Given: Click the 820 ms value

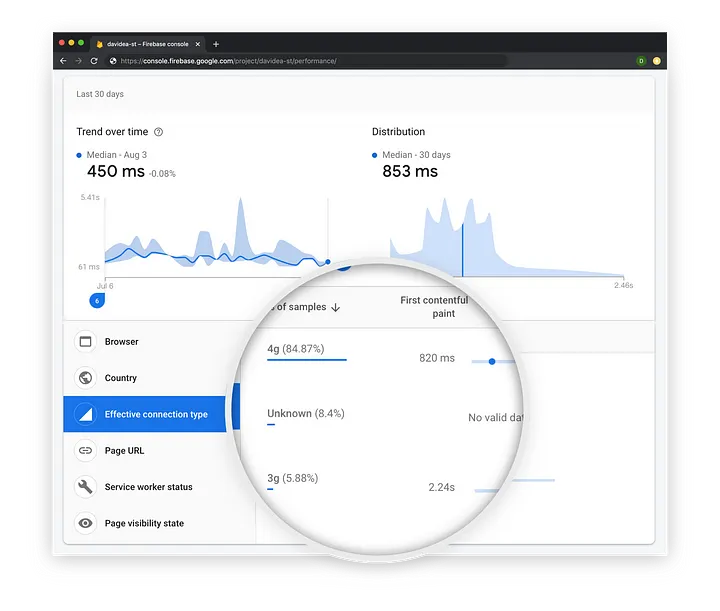Looking at the screenshot, I should (437, 358).
